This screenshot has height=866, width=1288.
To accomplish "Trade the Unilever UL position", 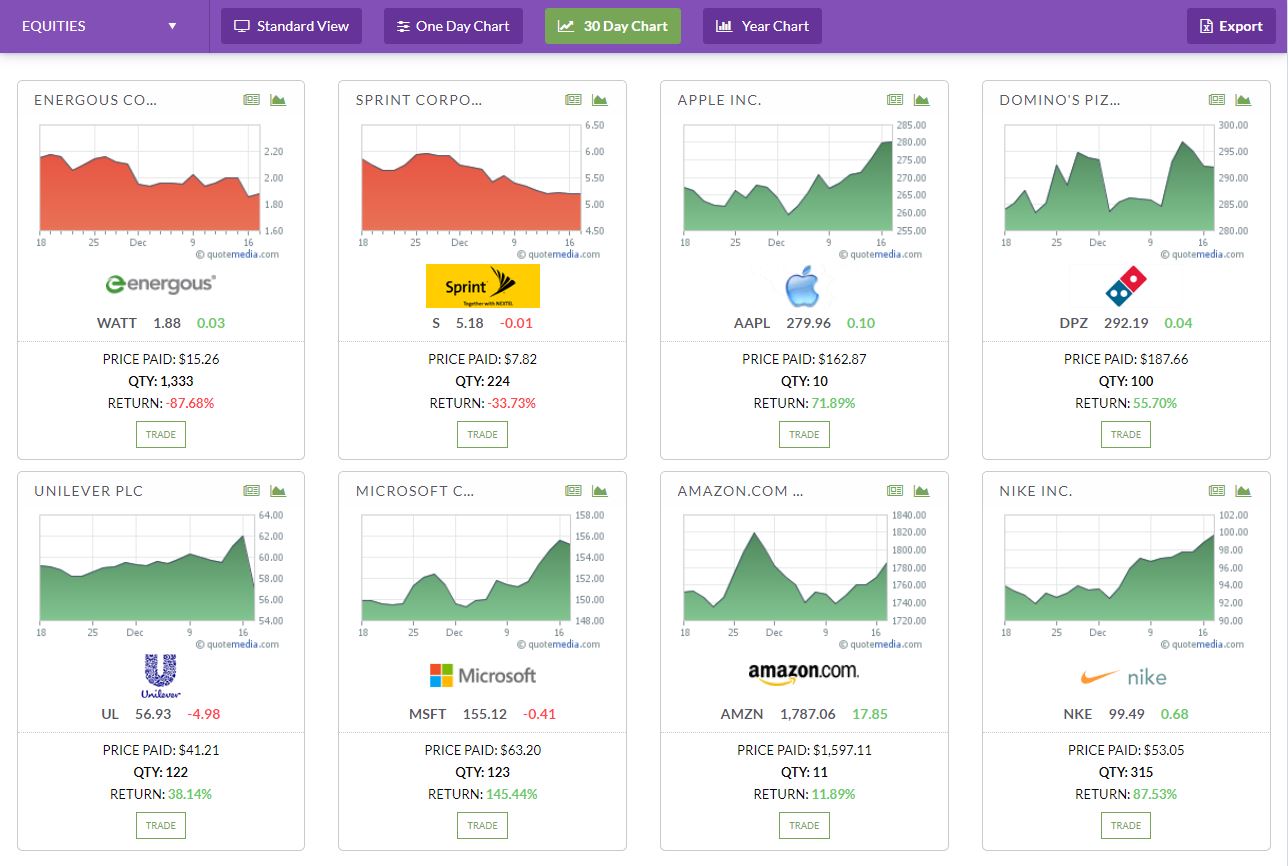I will [161, 825].
